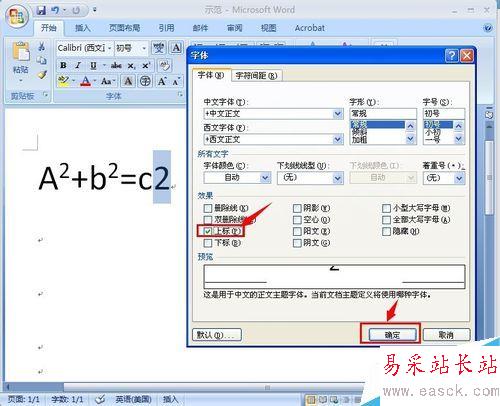Open the 中文字体 font dropdown
This screenshot has height=406, width=500.
tap(338, 114)
